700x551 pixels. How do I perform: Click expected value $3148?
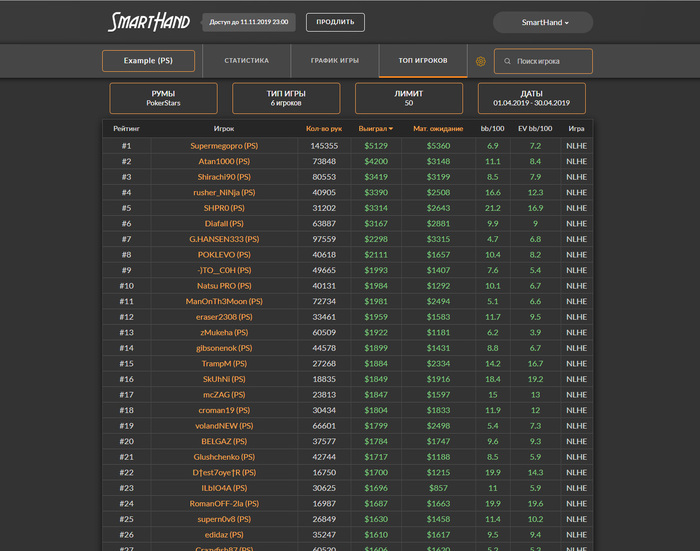pos(438,162)
